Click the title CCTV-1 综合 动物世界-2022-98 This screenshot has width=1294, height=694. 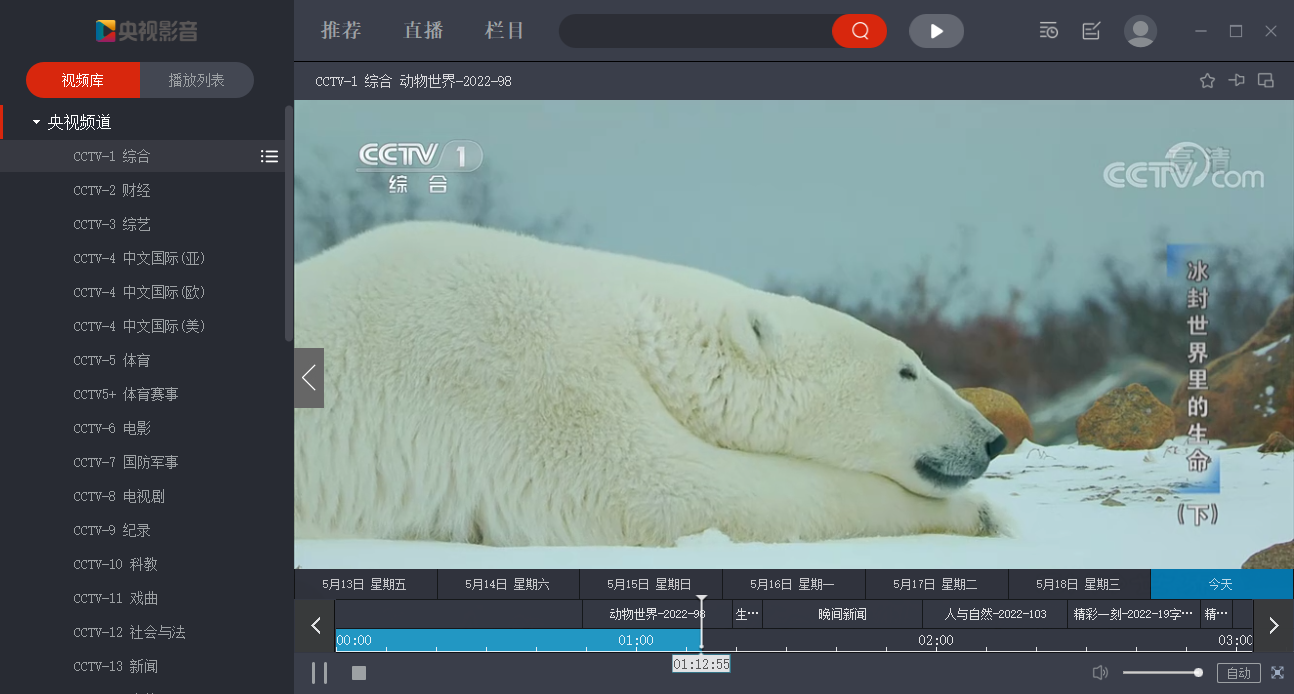(413, 81)
